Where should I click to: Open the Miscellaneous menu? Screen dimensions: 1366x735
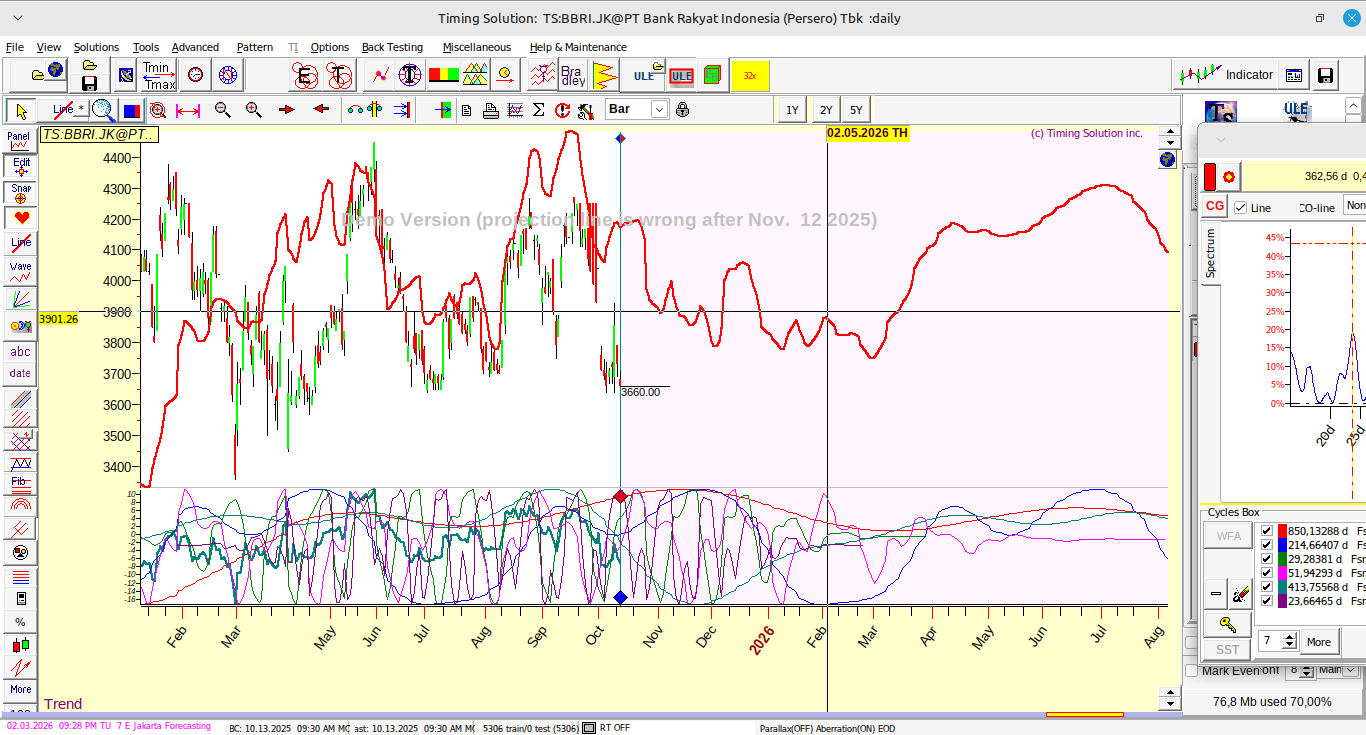click(476, 47)
